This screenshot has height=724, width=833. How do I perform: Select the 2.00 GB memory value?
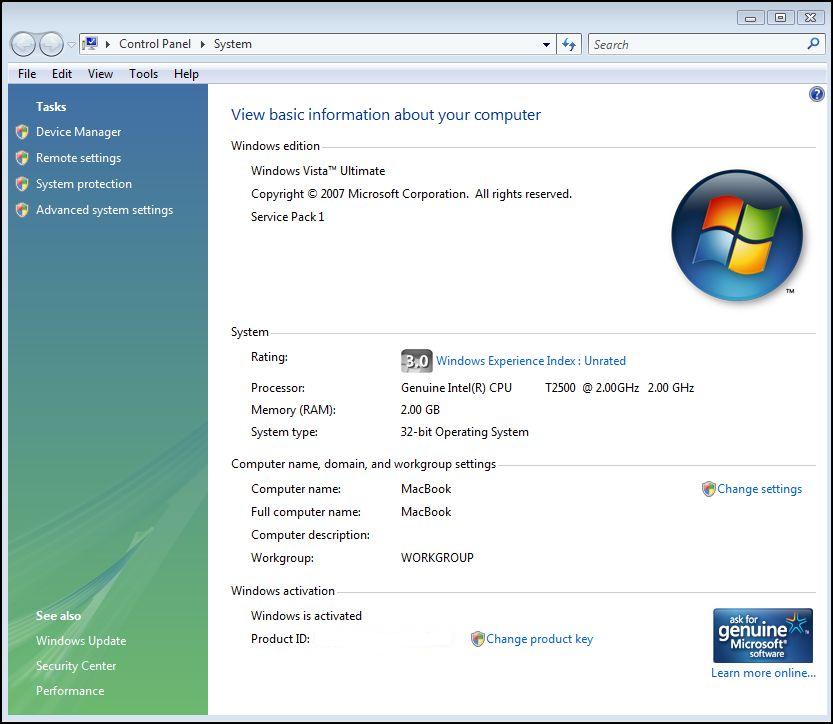point(420,410)
